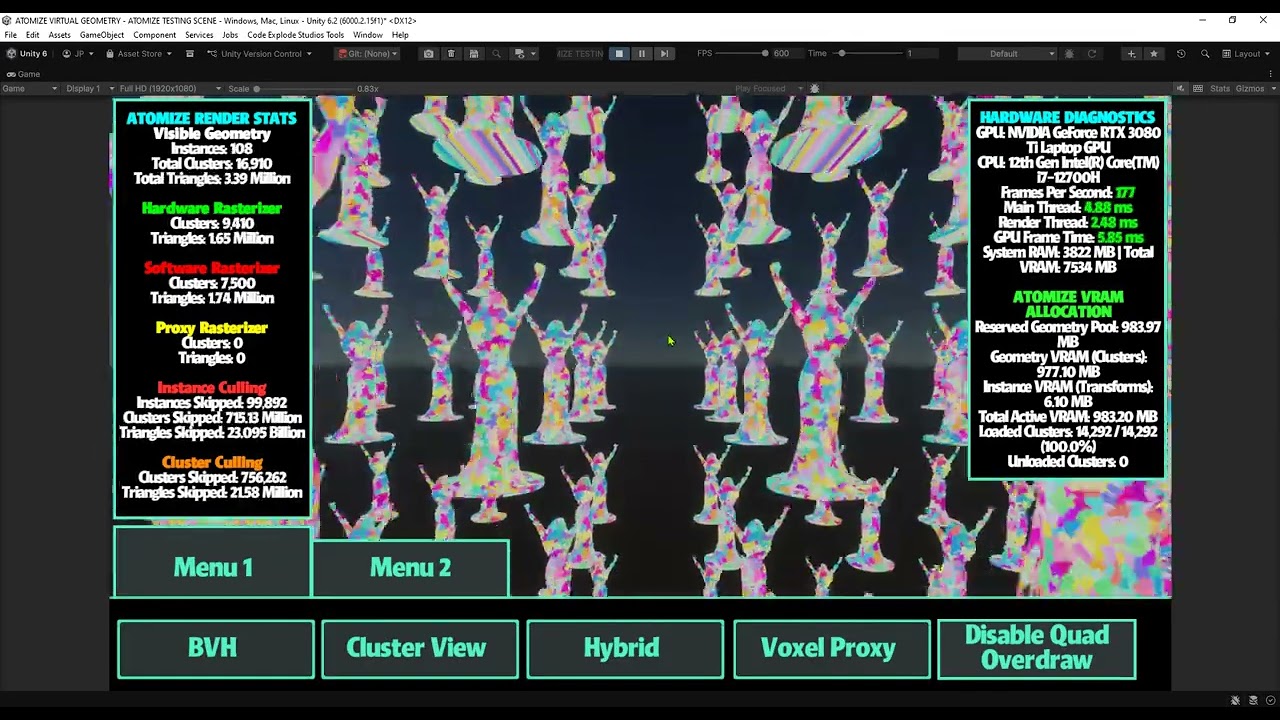Open the Assets menu

[59, 35]
